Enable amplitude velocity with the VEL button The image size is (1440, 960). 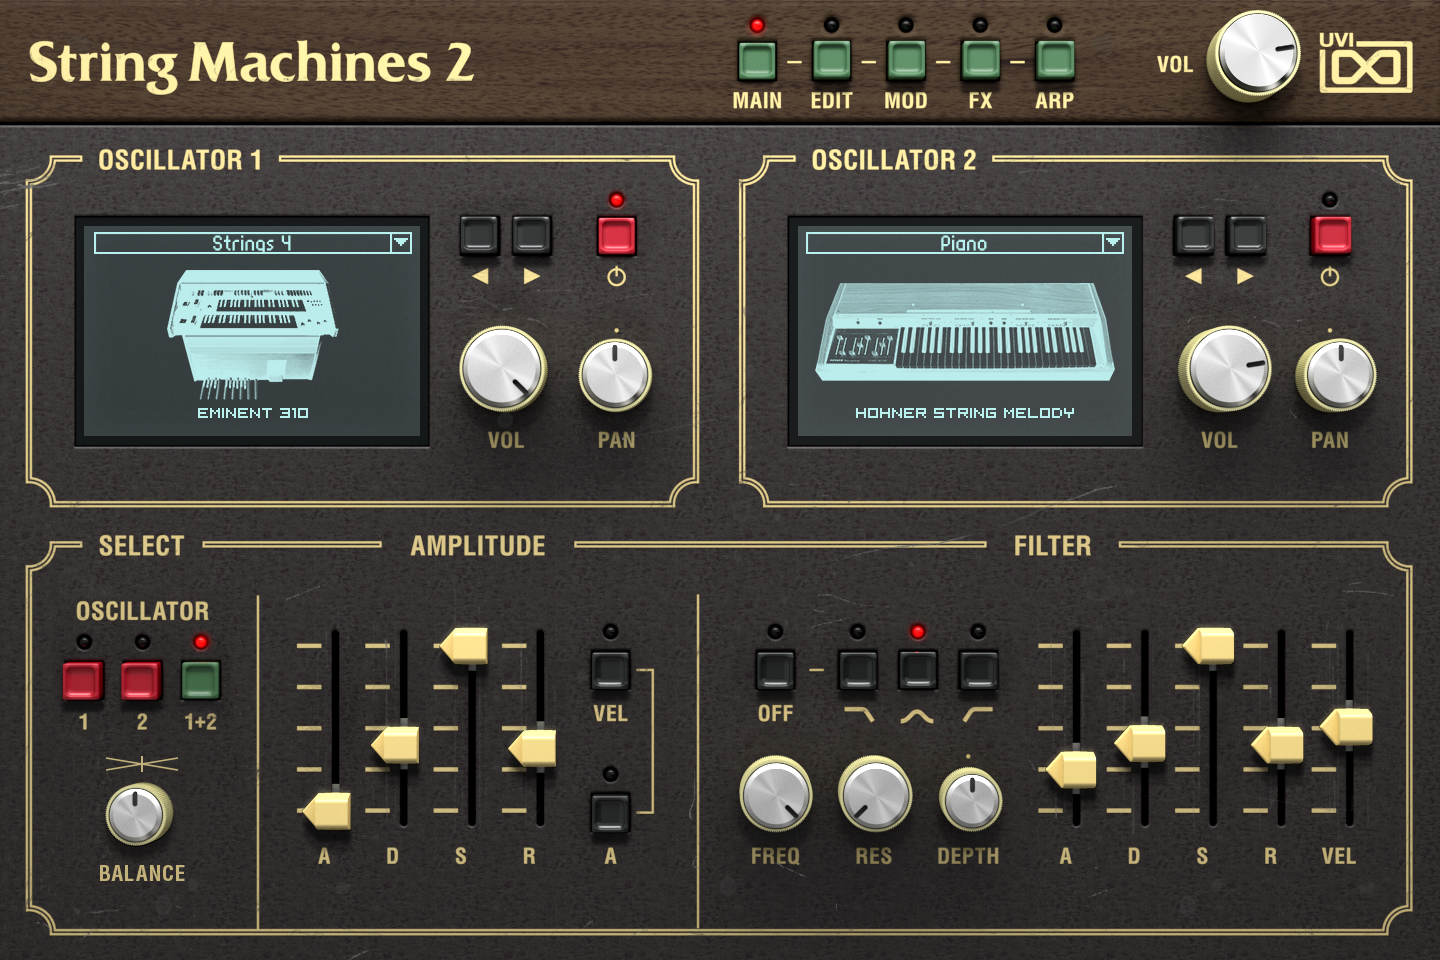(x=611, y=670)
